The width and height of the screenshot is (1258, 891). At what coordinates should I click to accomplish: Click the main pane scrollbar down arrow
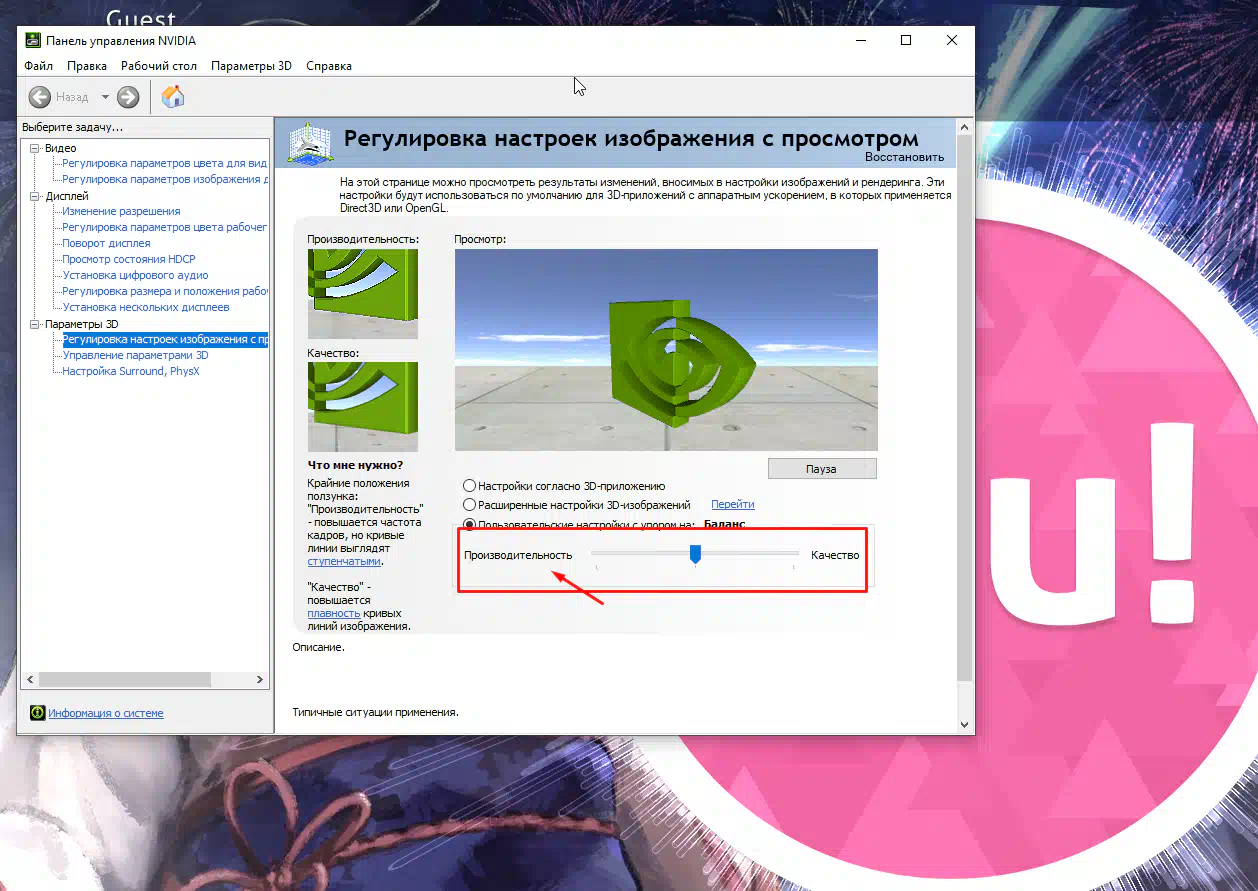click(964, 724)
